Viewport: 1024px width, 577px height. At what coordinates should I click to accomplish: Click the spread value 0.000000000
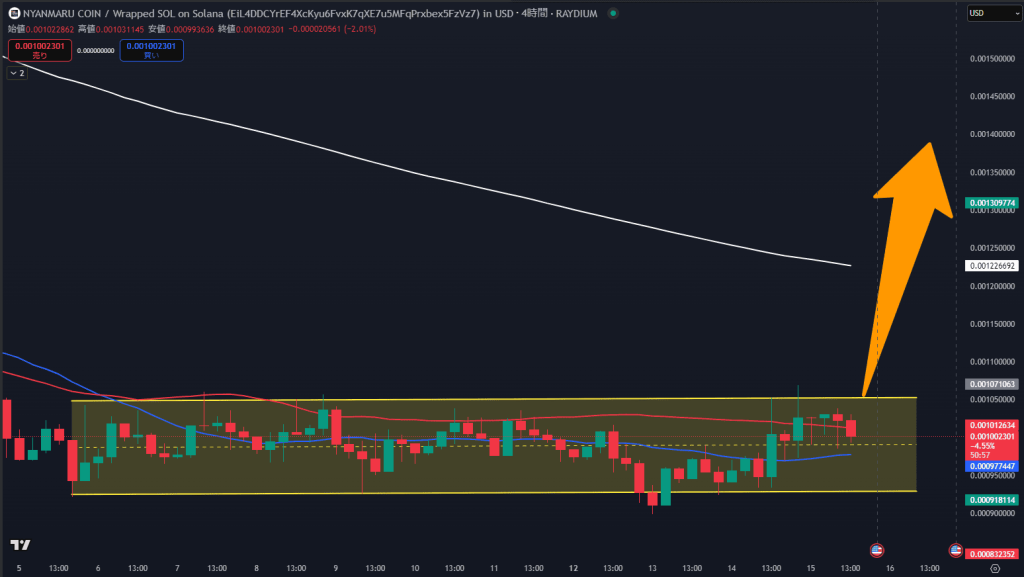point(95,51)
